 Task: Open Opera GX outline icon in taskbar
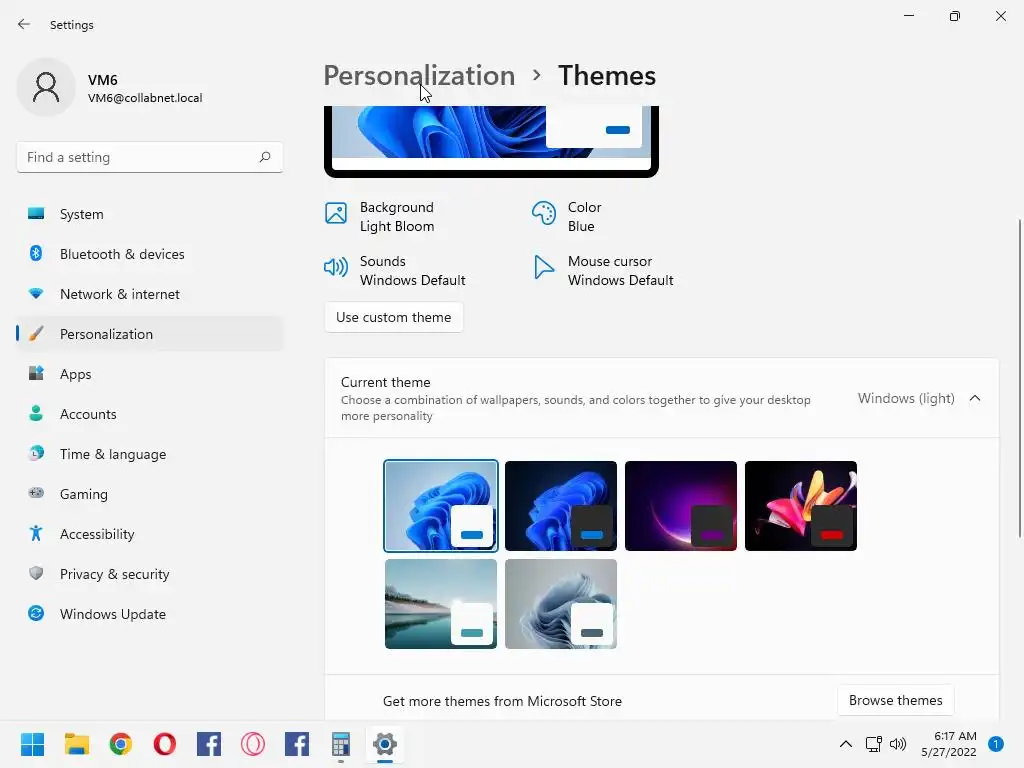(253, 744)
